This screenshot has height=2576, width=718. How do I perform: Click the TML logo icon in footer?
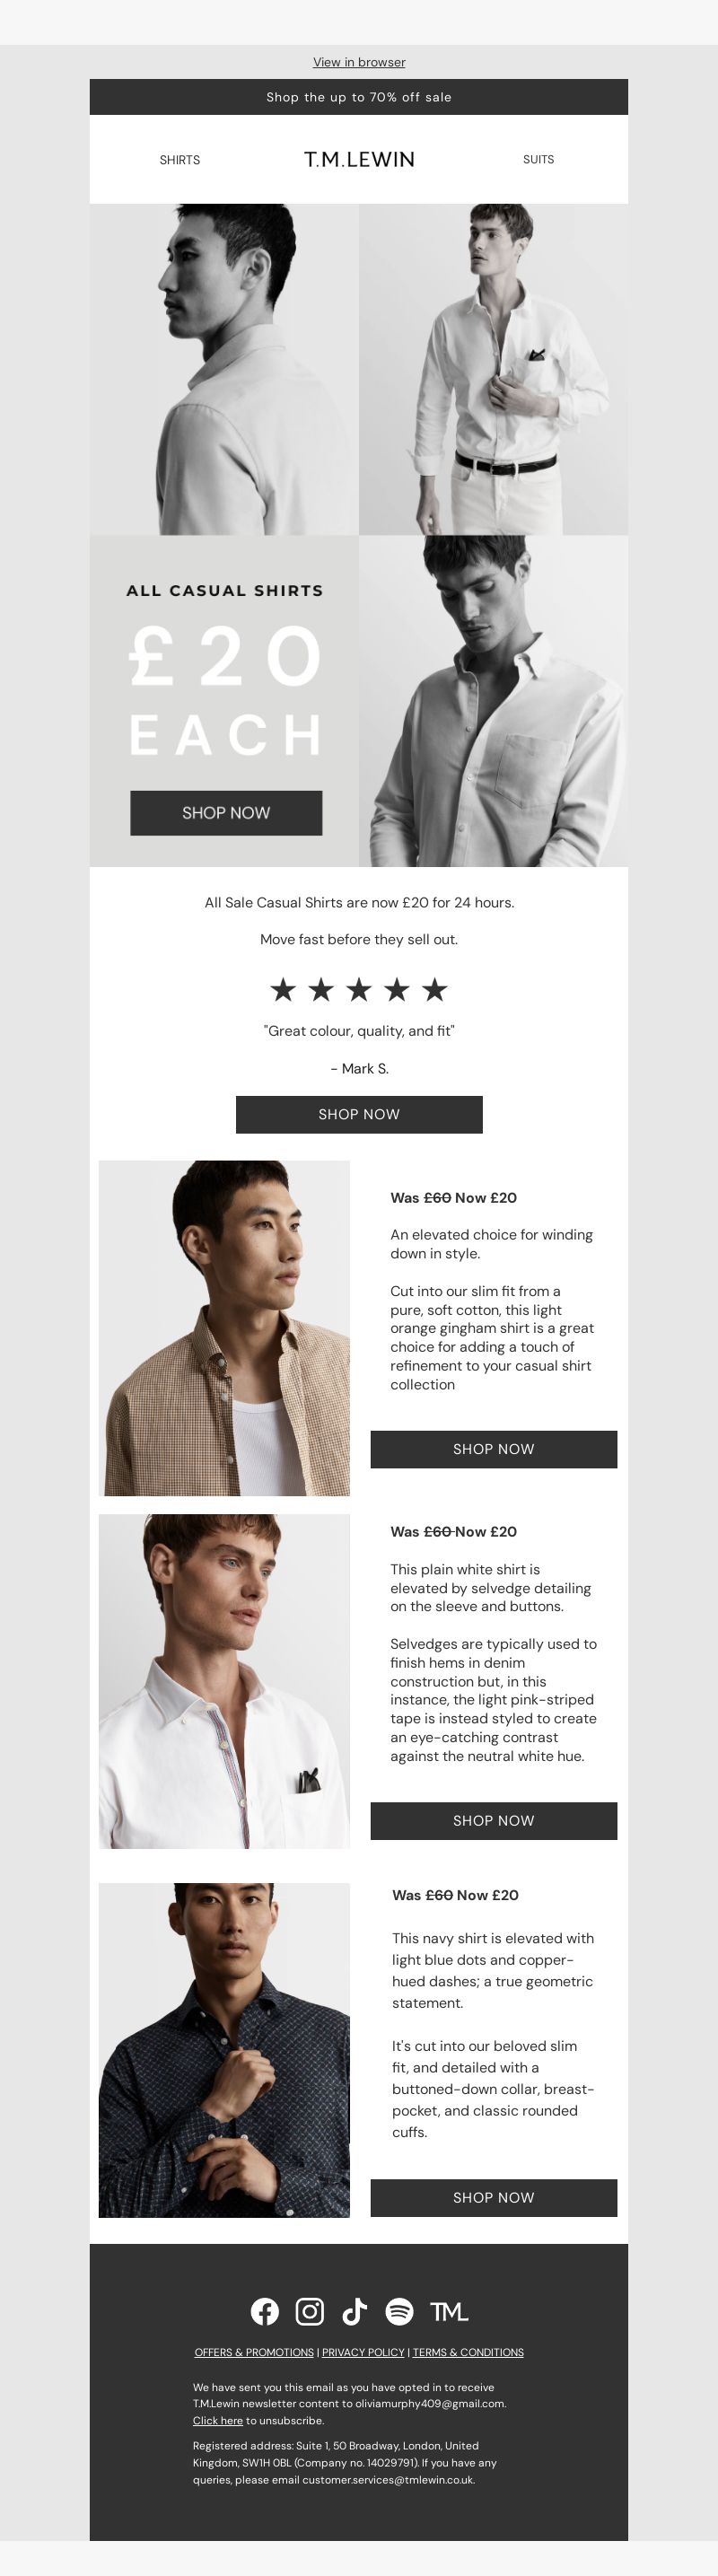point(449,2312)
